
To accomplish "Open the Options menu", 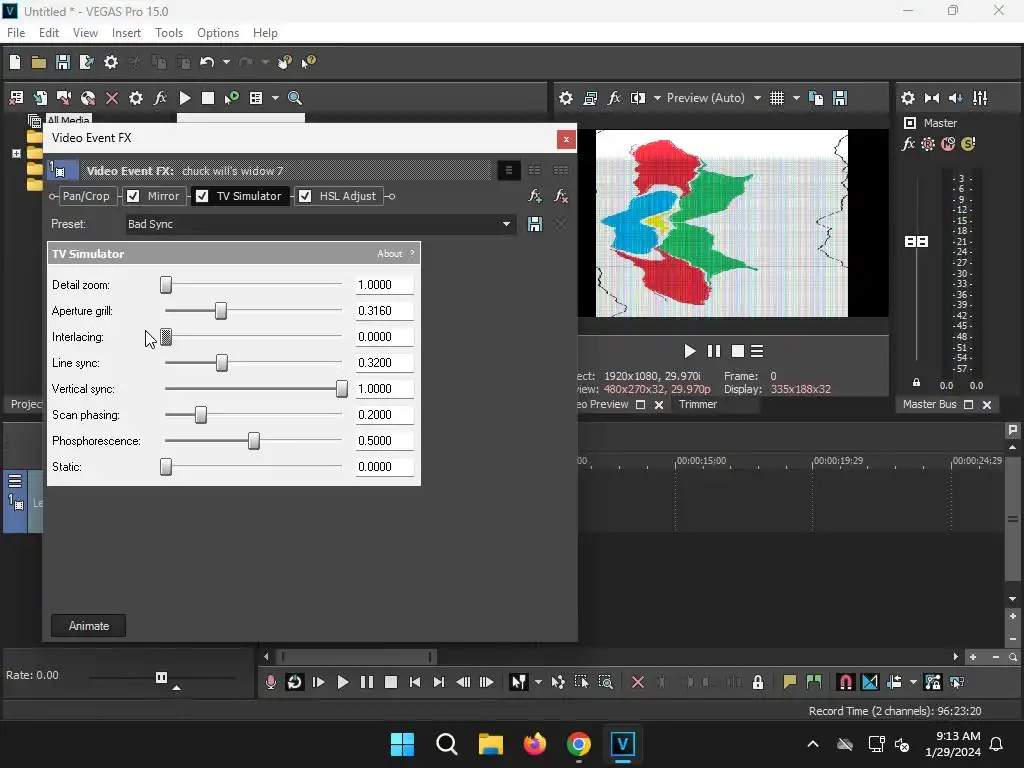I will pos(218,33).
